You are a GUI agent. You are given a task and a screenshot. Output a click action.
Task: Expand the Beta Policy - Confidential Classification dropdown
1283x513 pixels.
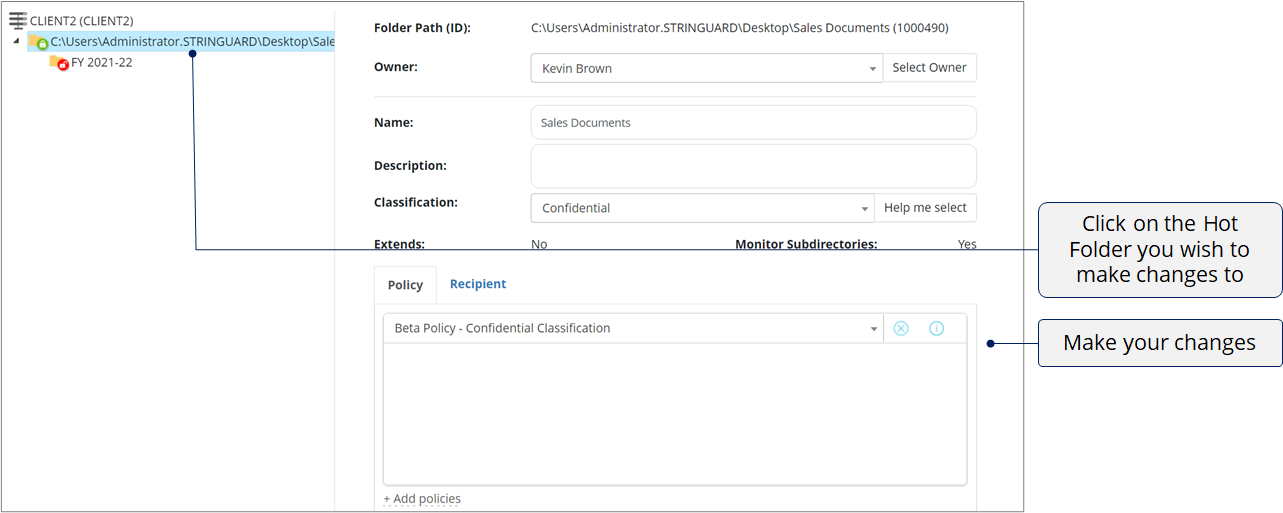[633, 328]
